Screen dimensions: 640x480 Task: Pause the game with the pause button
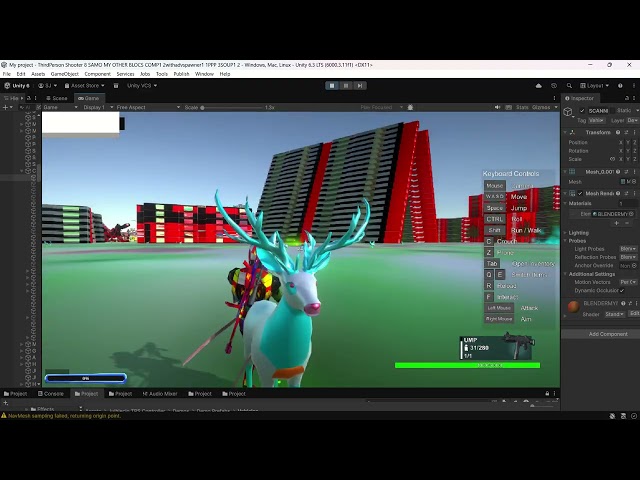[x=346, y=86]
